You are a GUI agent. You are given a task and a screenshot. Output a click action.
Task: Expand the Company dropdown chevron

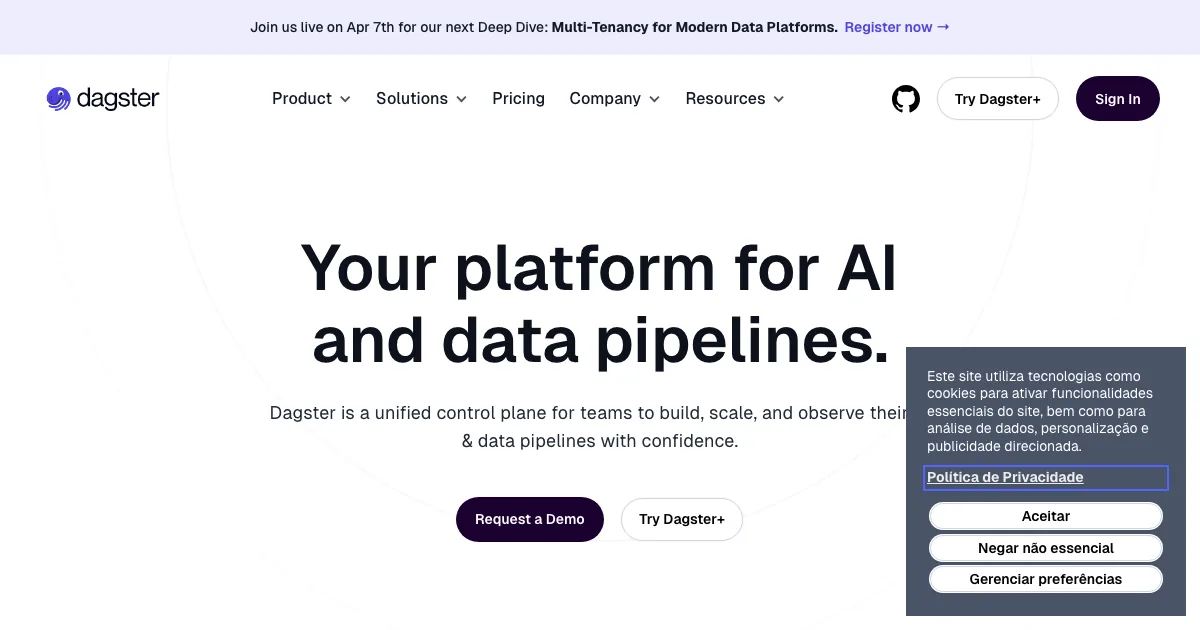(x=655, y=99)
